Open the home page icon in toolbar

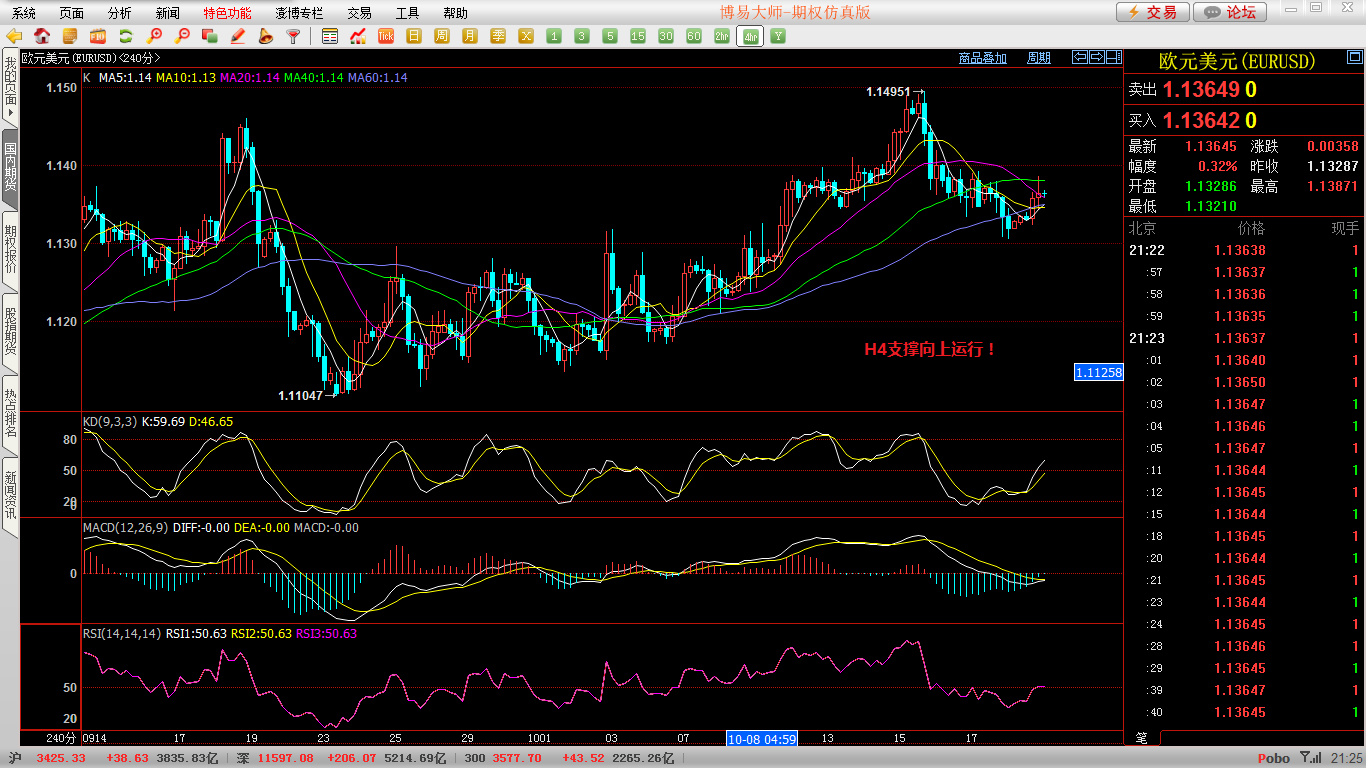(42, 36)
